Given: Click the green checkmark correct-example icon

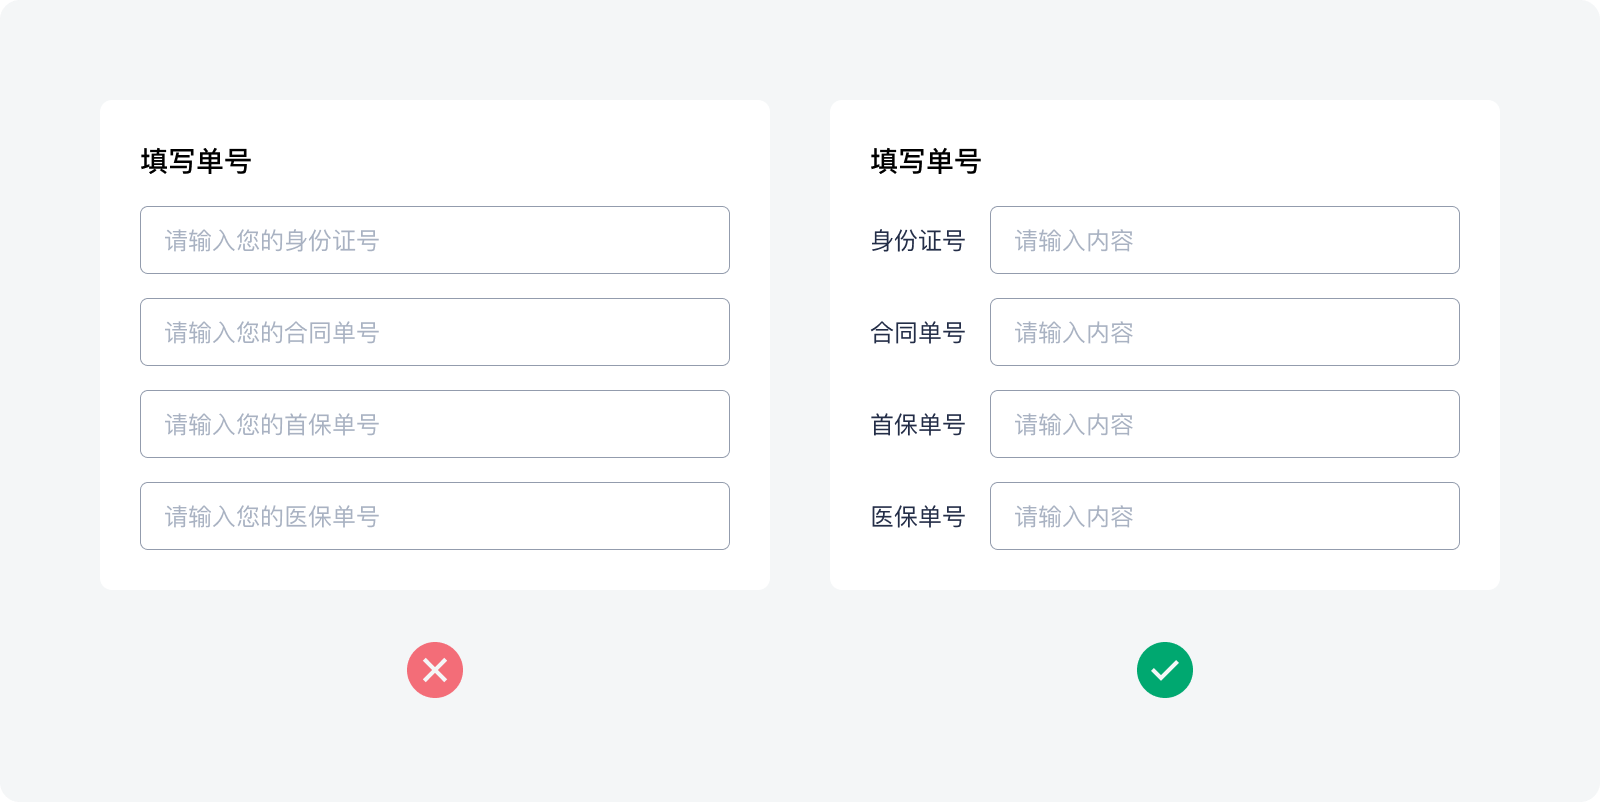Looking at the screenshot, I should (x=1165, y=670).
